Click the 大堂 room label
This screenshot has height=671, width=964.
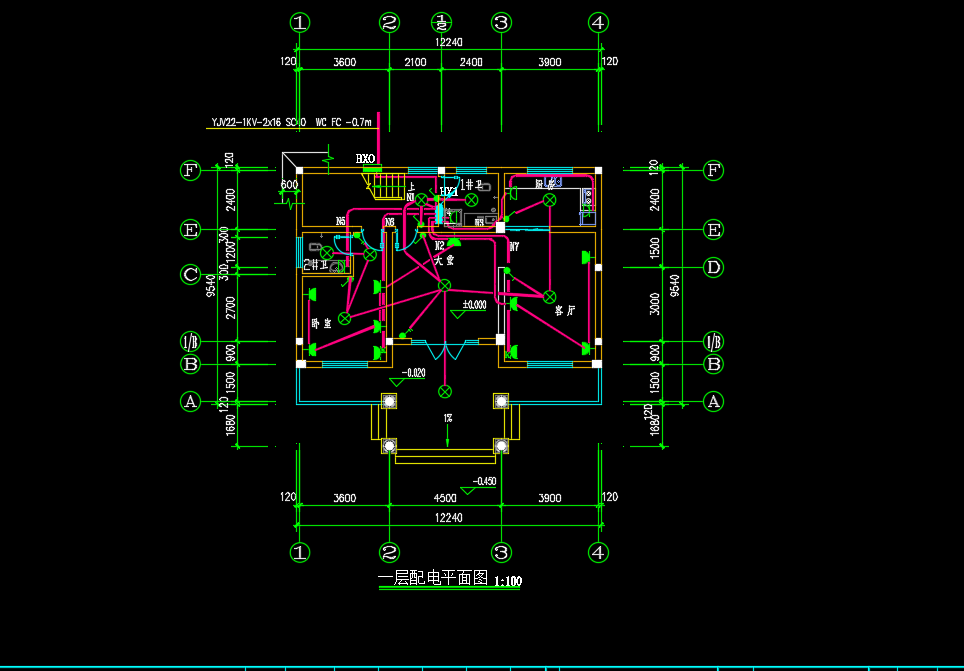pyautogui.click(x=444, y=261)
